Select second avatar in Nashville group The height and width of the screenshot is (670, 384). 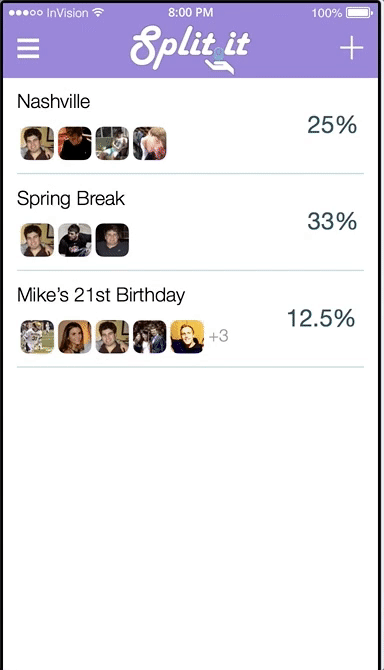(75, 144)
